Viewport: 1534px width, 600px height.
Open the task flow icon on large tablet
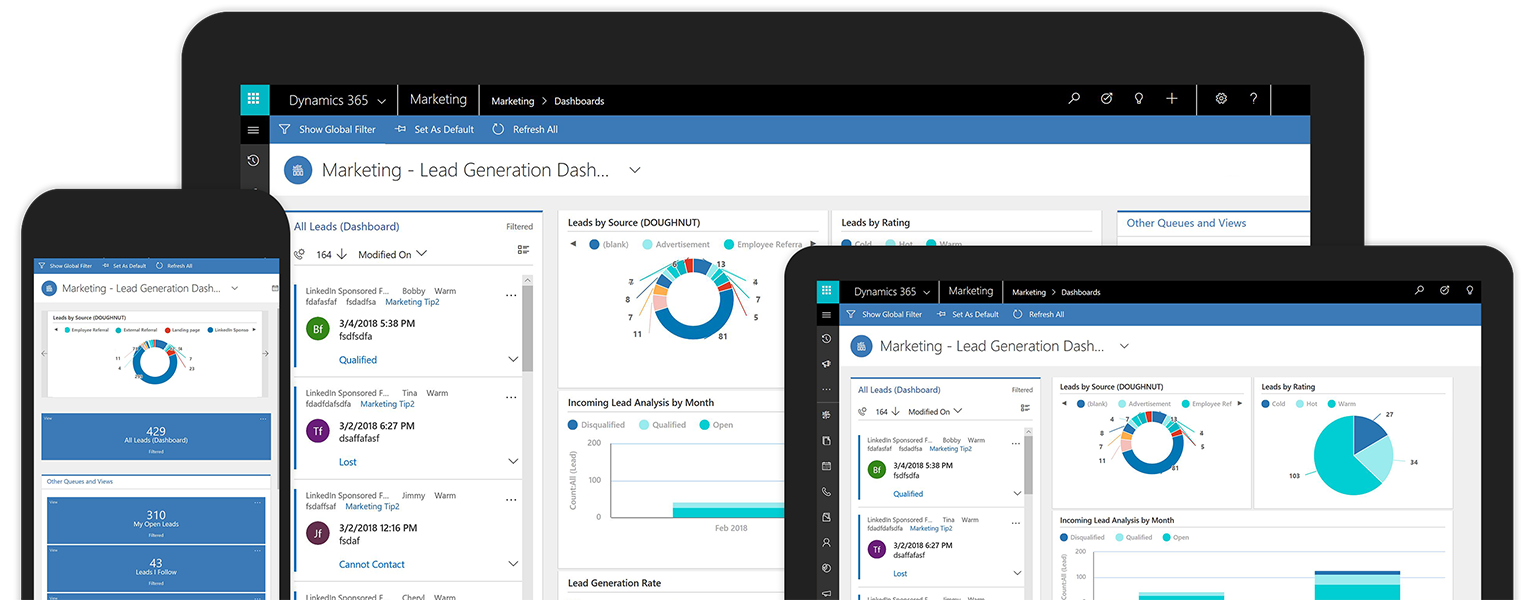1106,99
